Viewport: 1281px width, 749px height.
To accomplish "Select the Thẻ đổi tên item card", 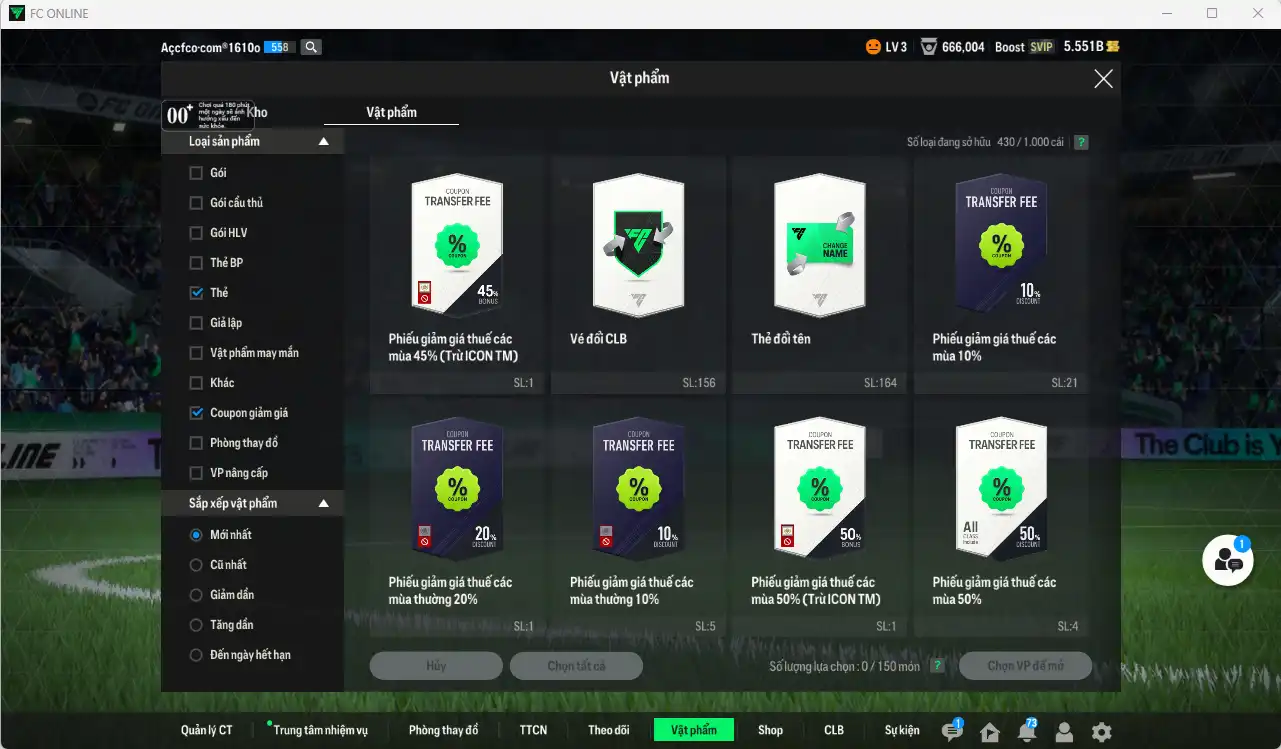I will (820, 275).
